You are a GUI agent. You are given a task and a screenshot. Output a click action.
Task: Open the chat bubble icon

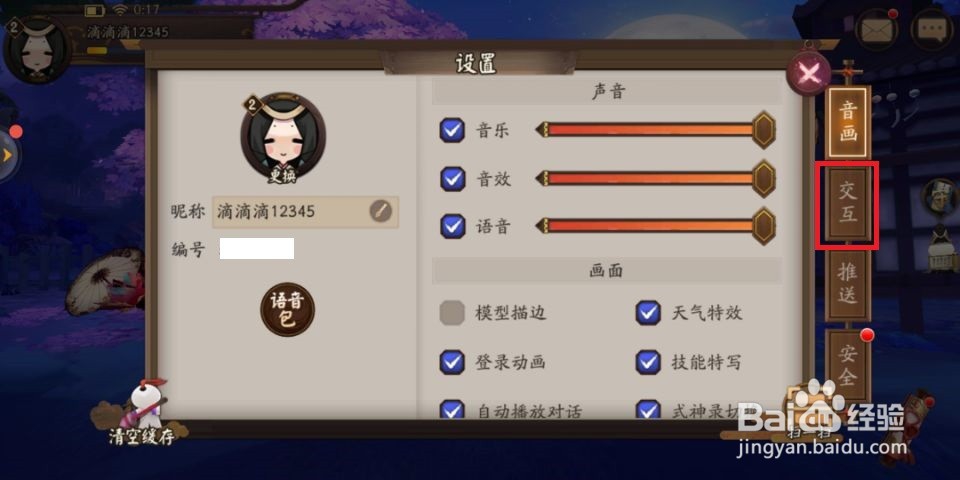(934, 29)
